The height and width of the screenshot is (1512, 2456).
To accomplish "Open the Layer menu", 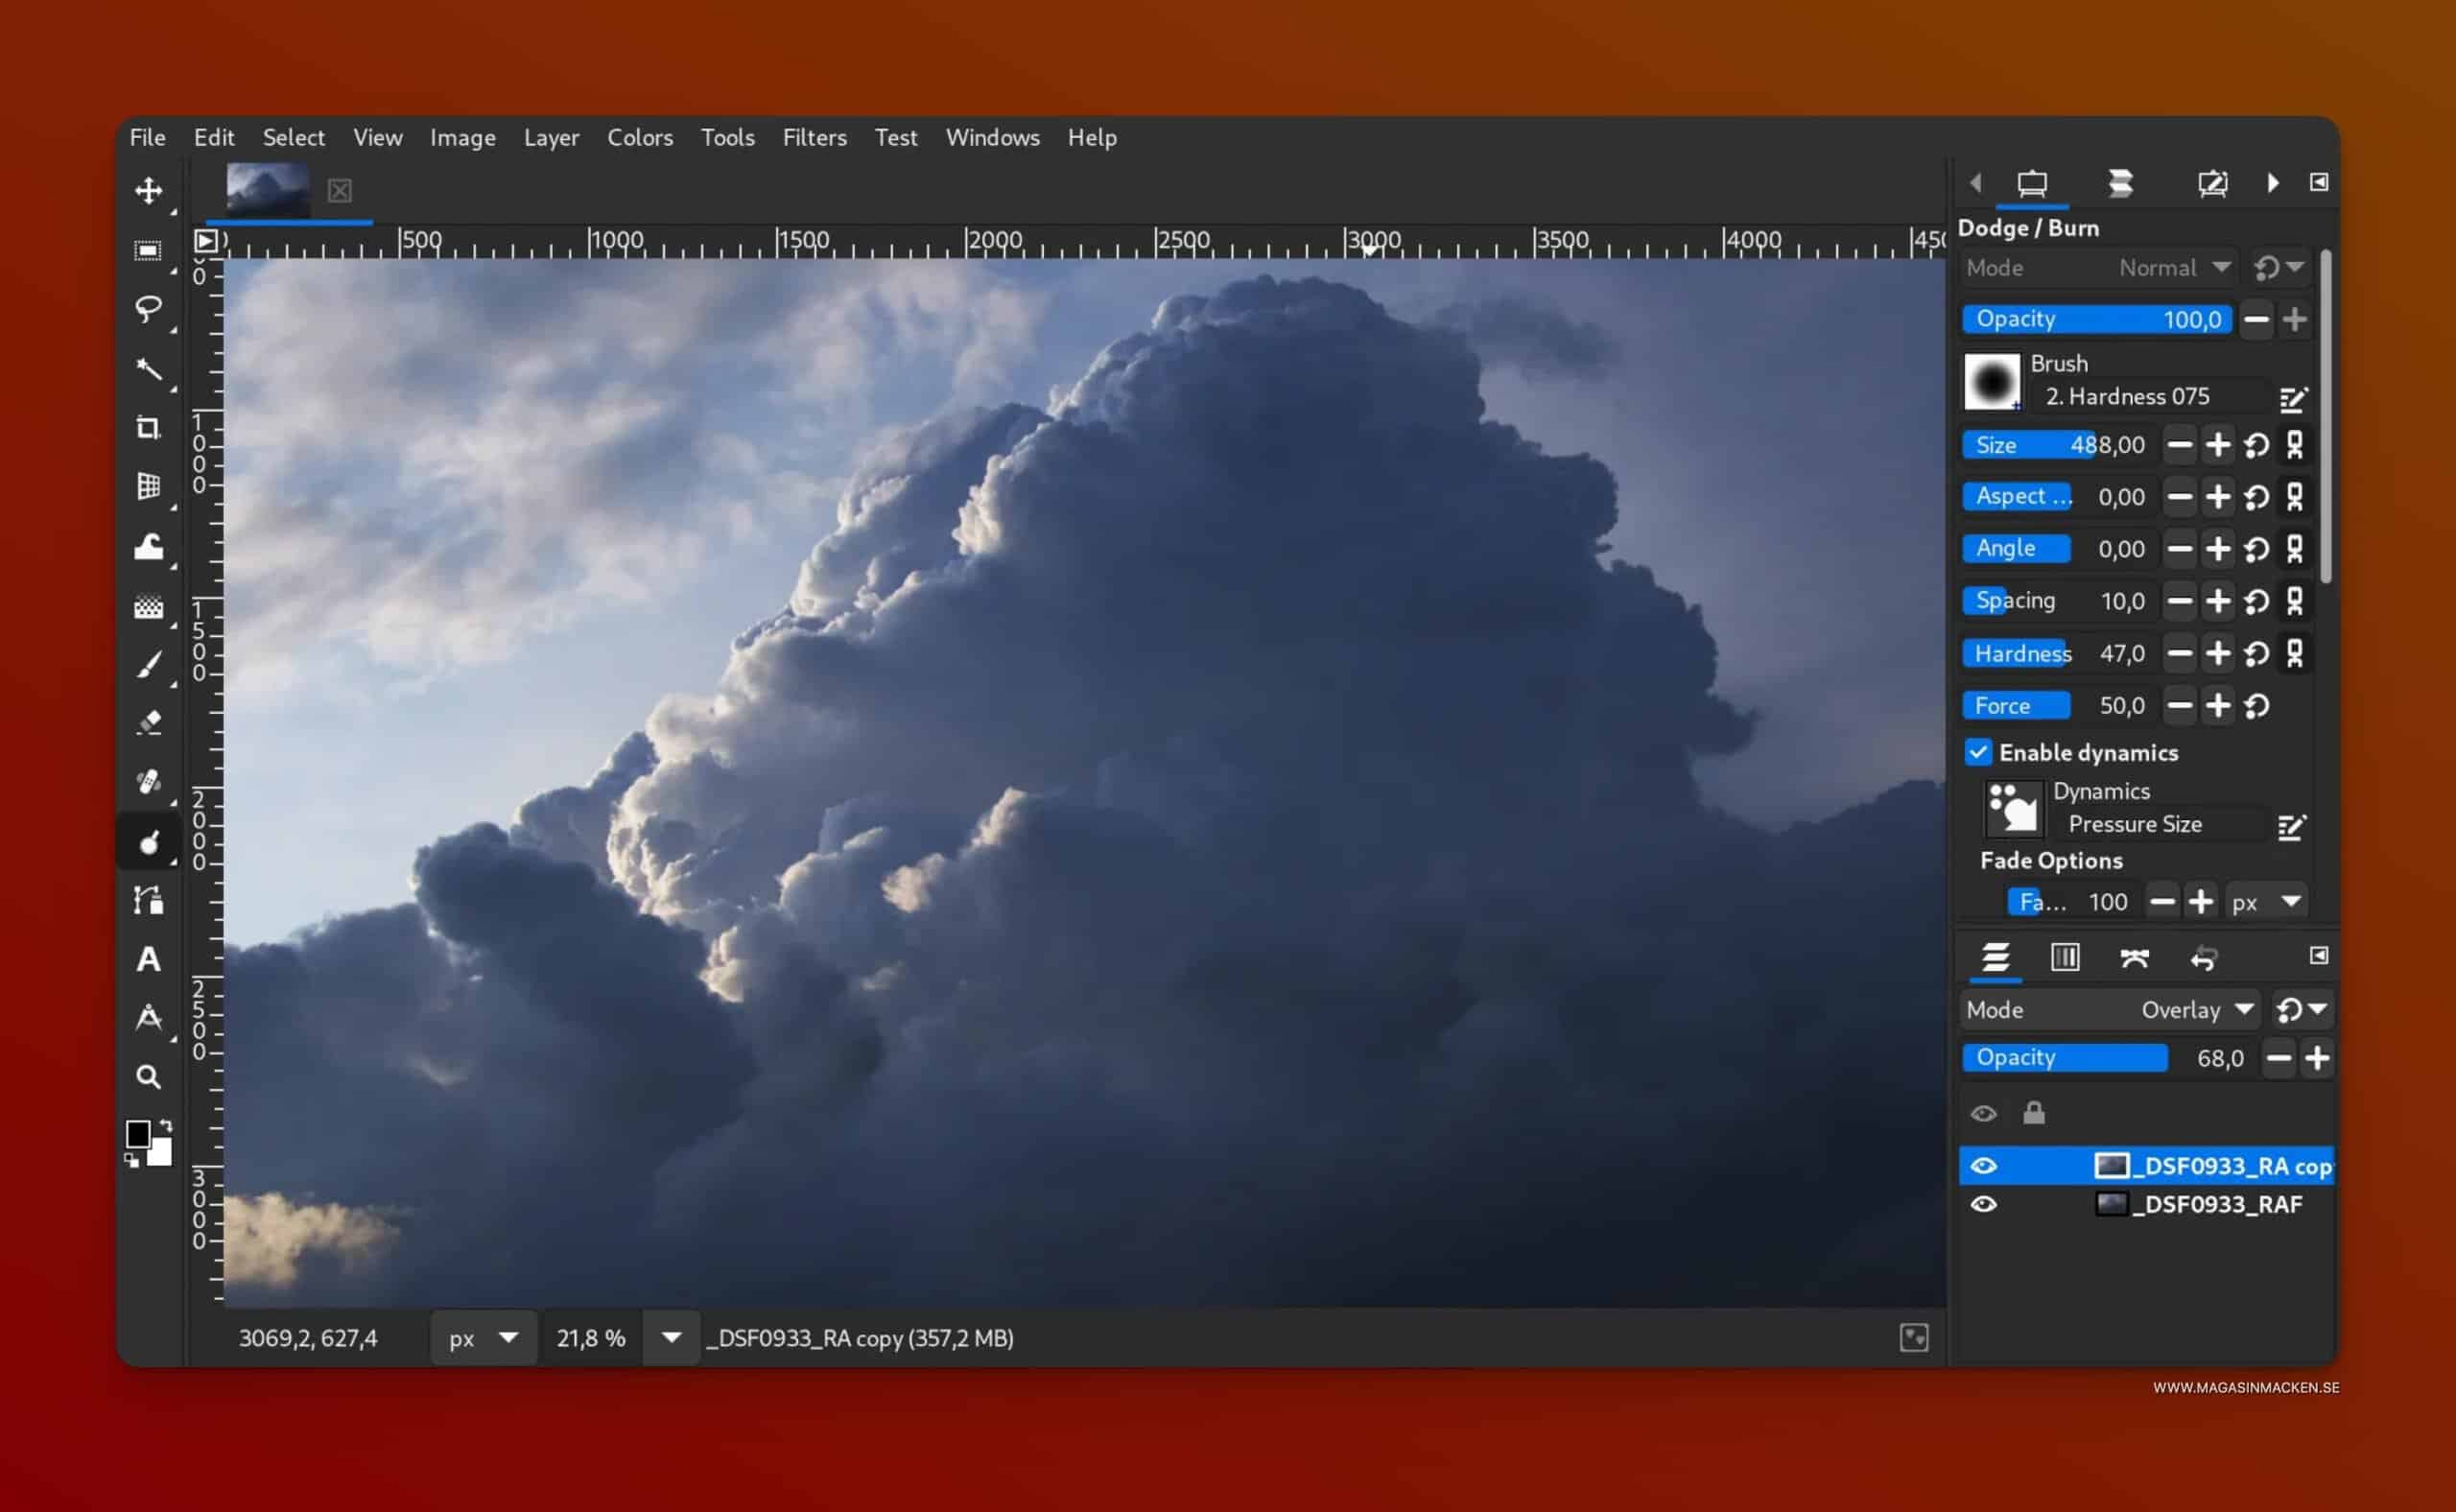I will (x=551, y=137).
